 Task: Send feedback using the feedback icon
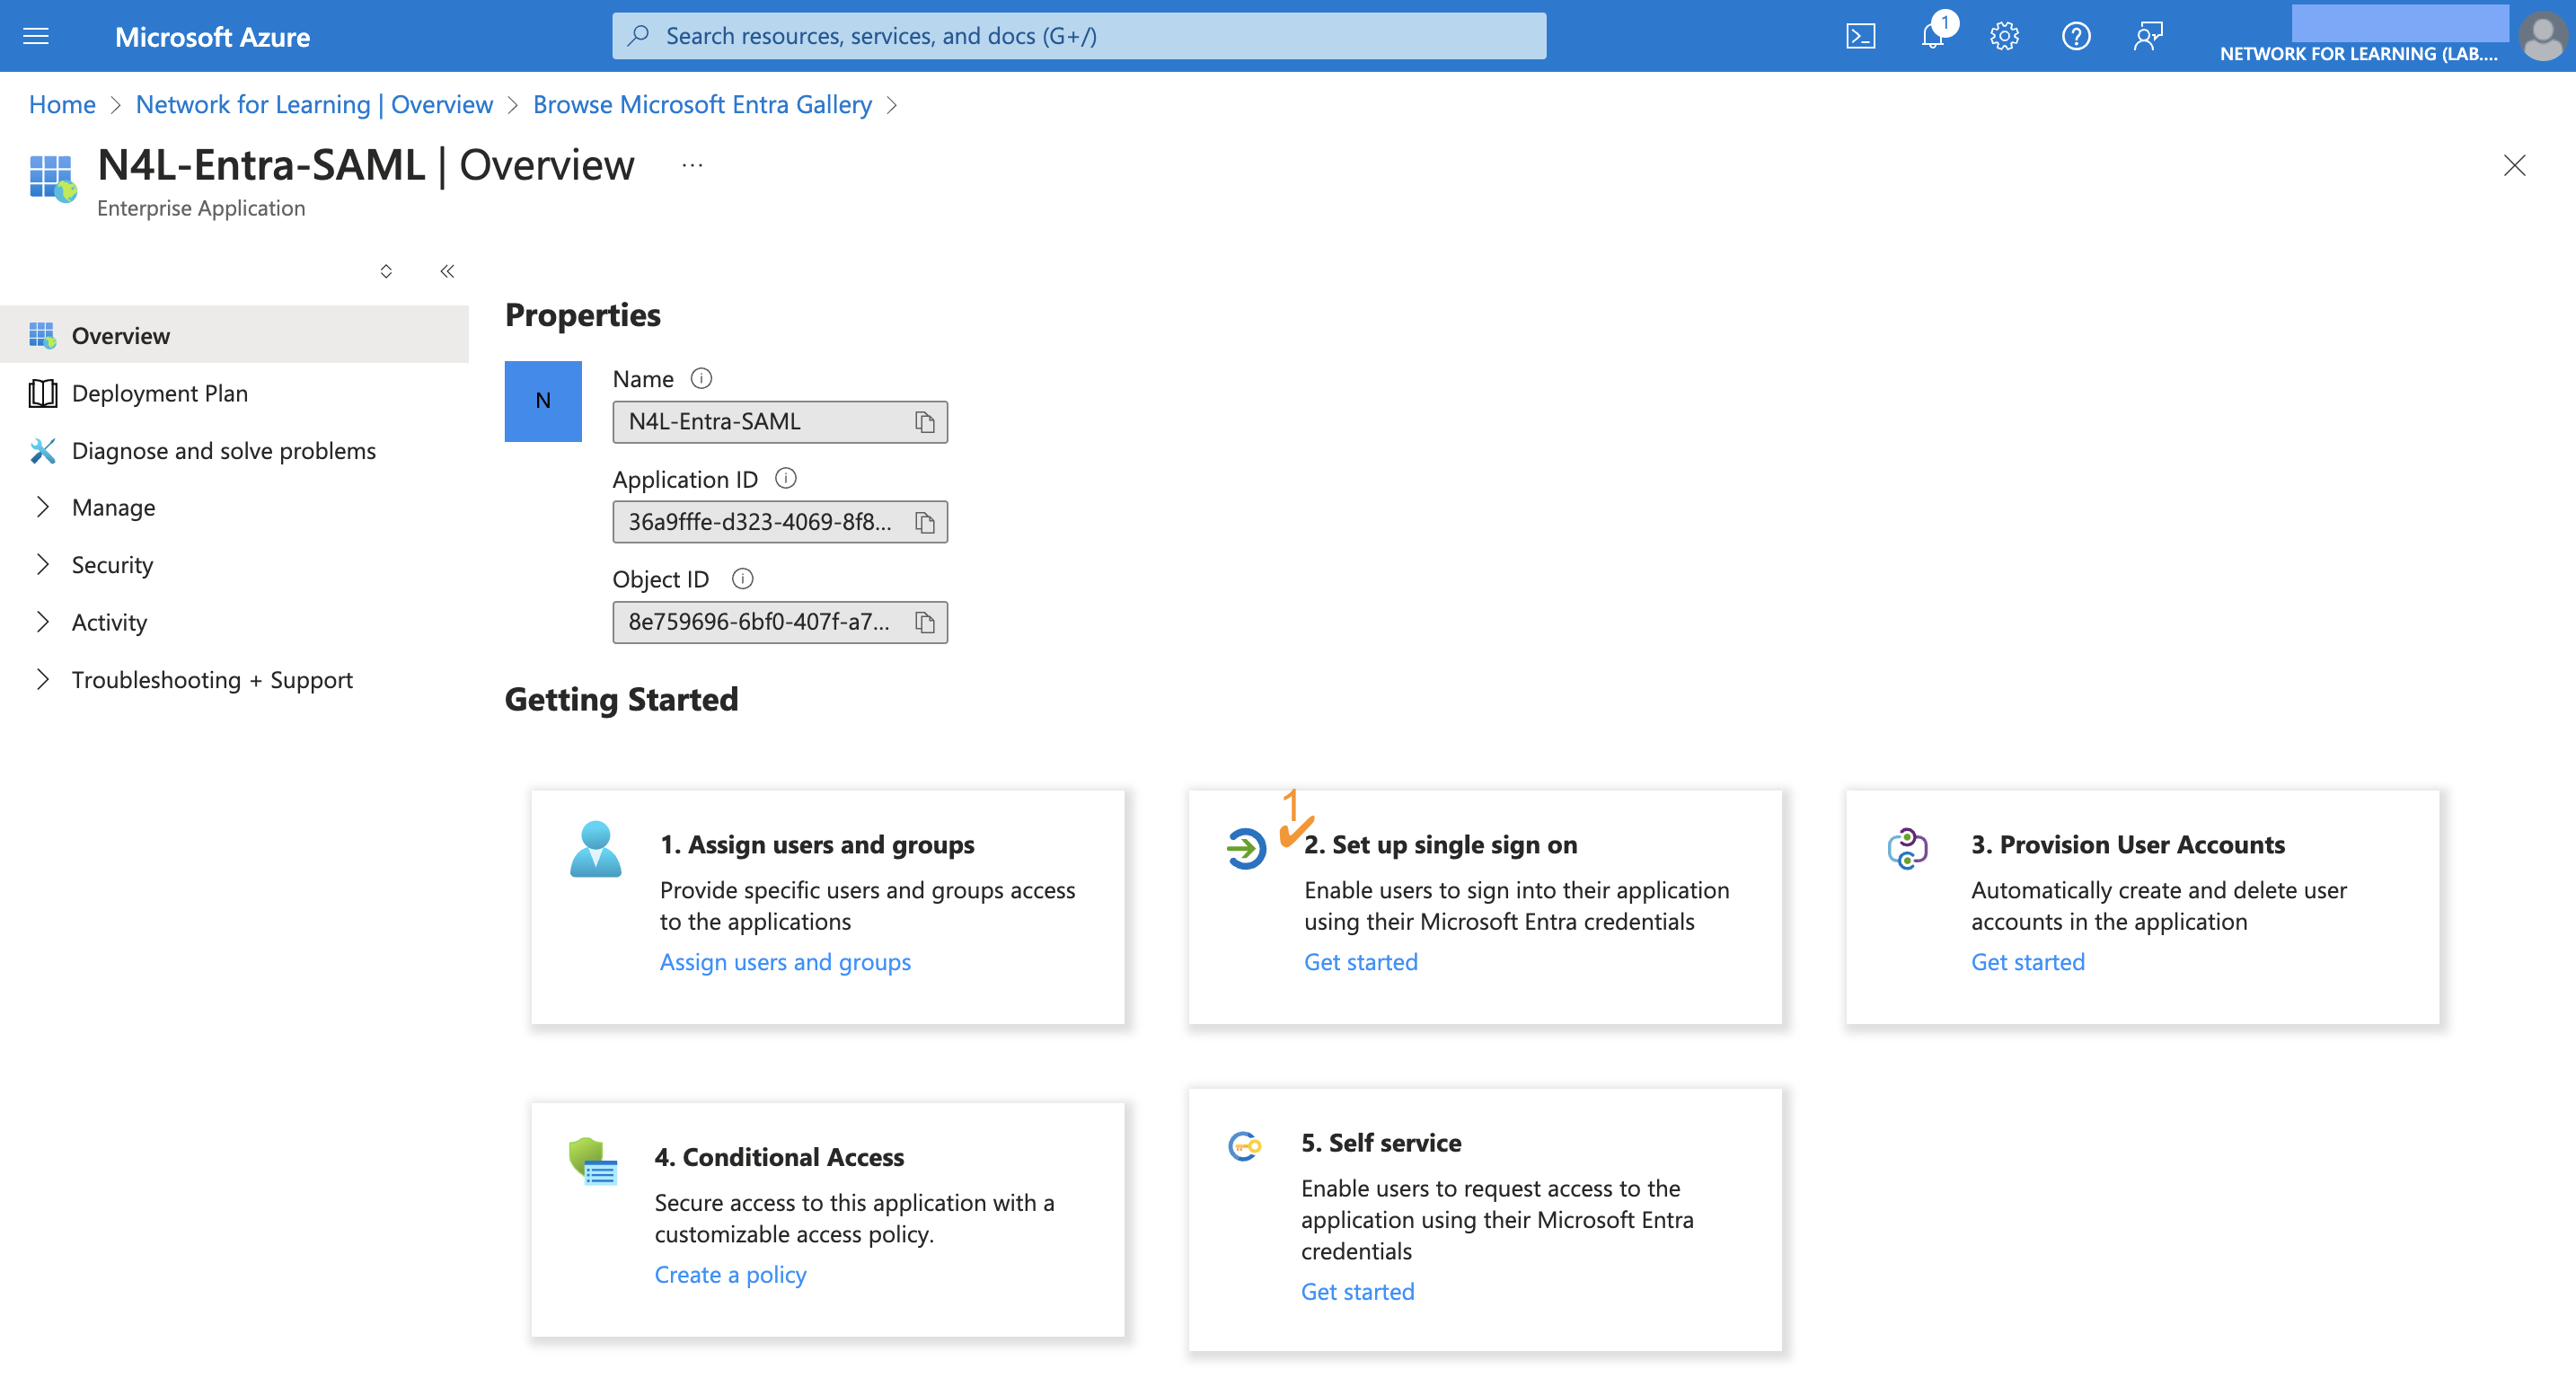coord(2147,35)
